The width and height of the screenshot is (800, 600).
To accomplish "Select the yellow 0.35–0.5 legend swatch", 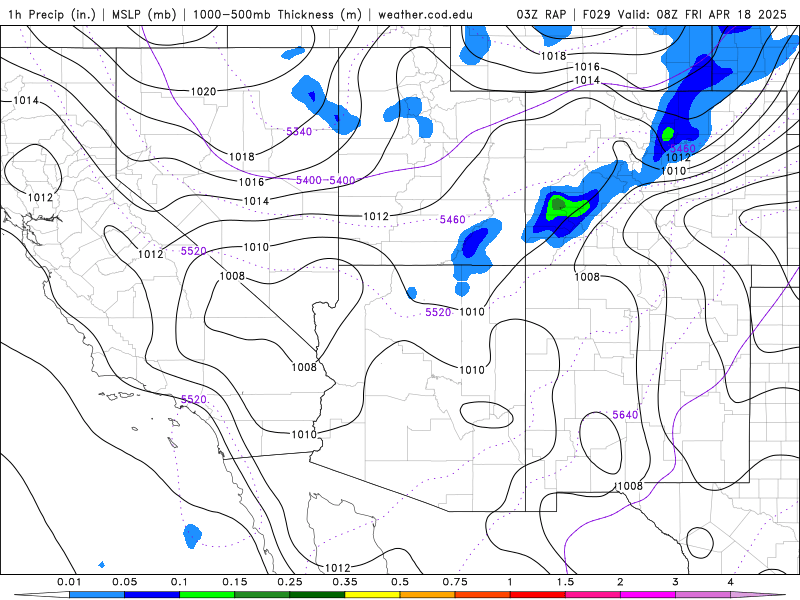I will (x=372, y=595).
